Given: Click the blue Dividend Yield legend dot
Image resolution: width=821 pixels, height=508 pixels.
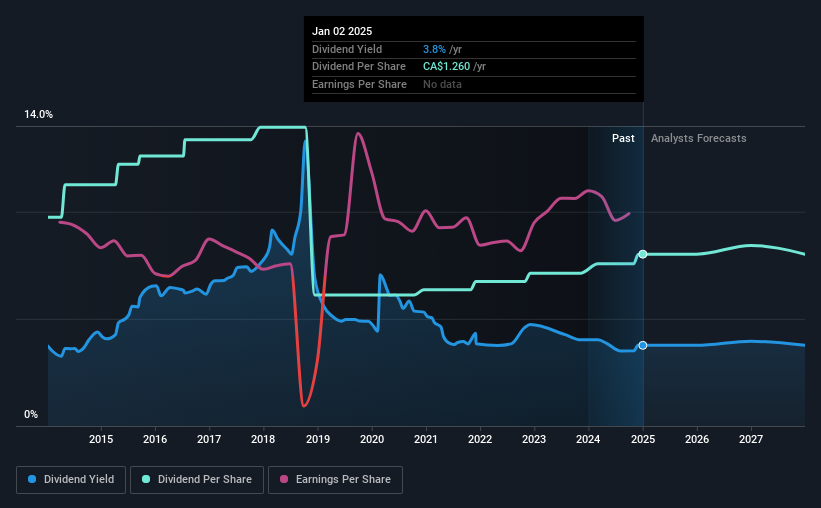Looking at the screenshot, I should click(32, 479).
